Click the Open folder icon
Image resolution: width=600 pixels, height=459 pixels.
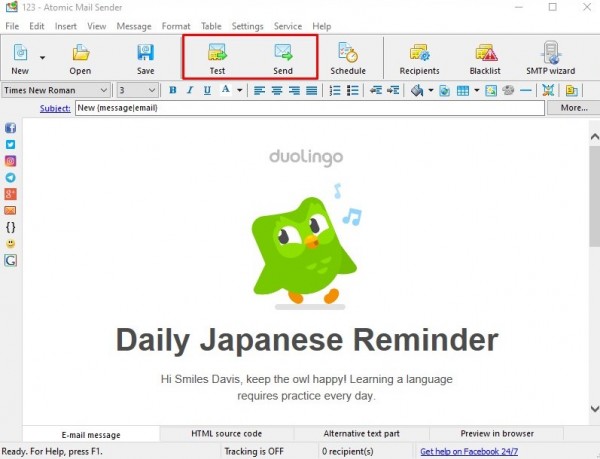click(81, 52)
